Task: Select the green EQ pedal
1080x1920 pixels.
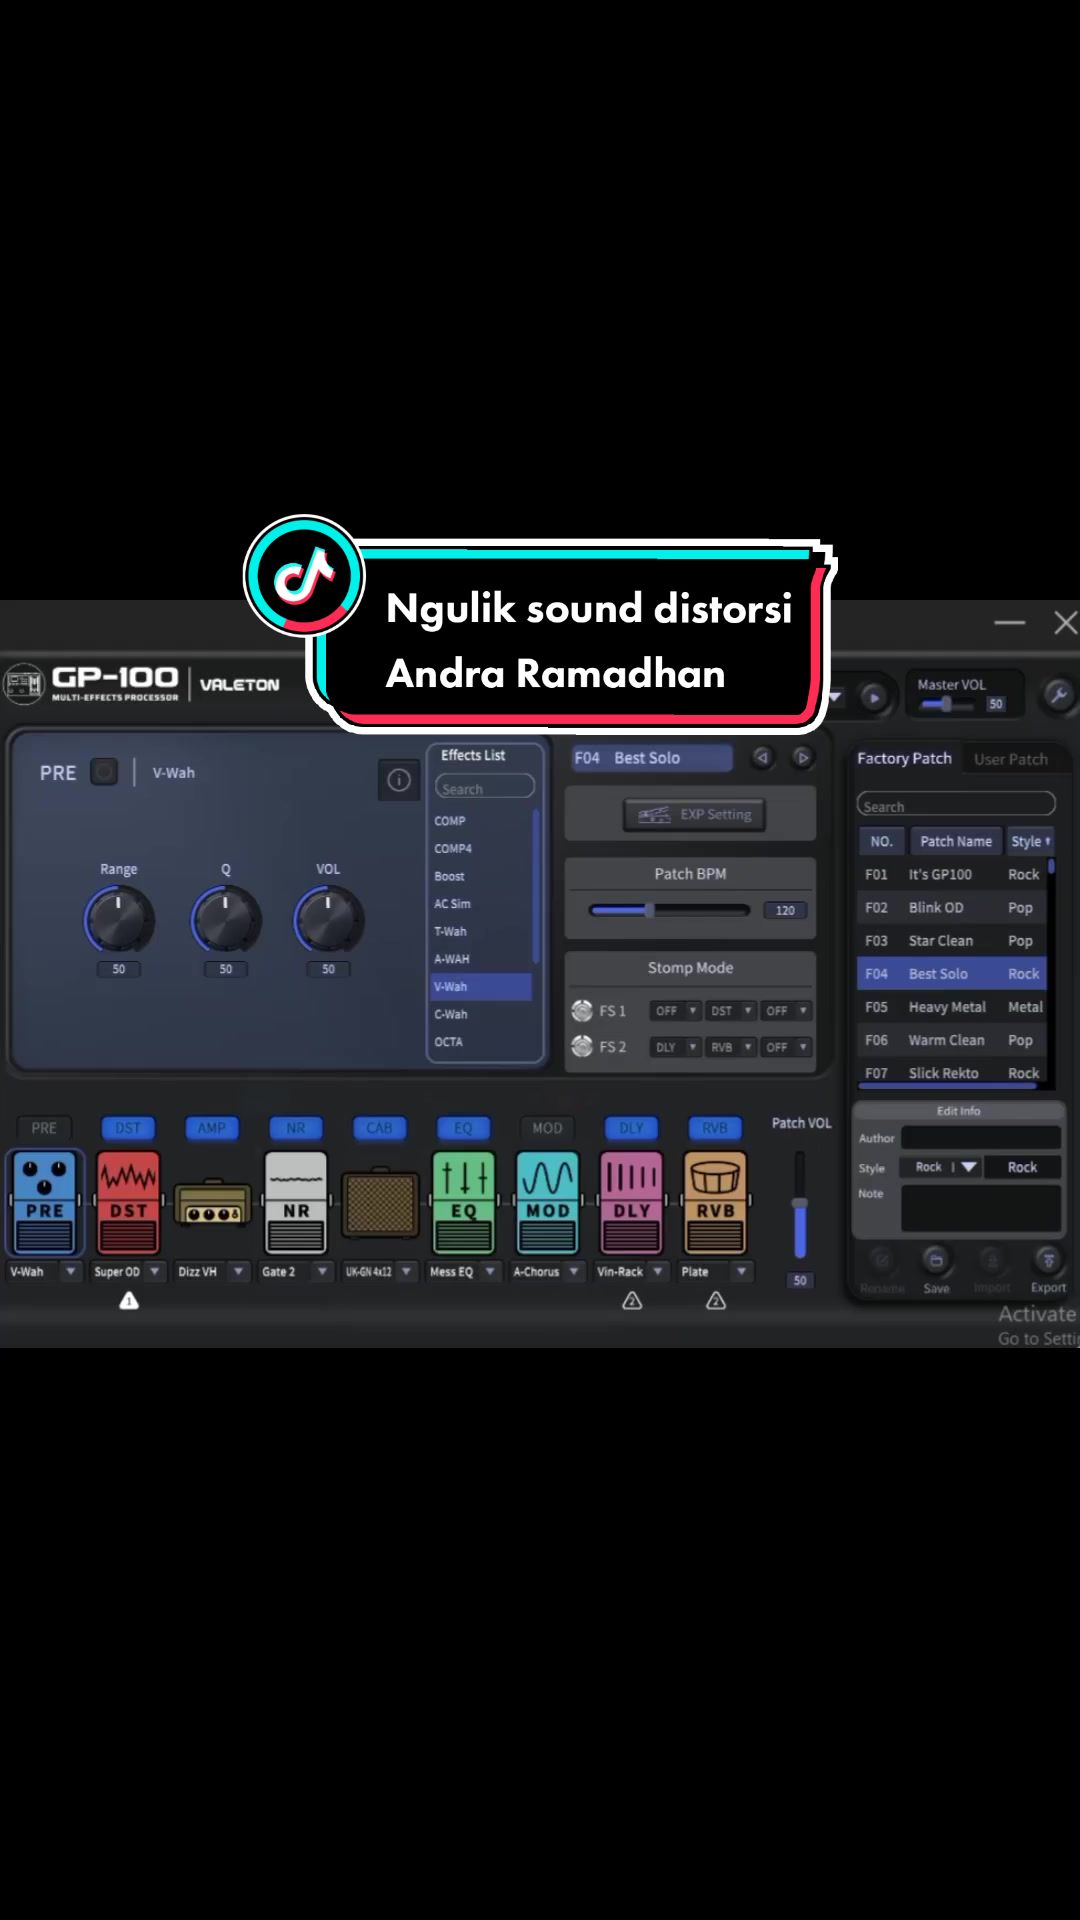Action: tap(463, 1202)
